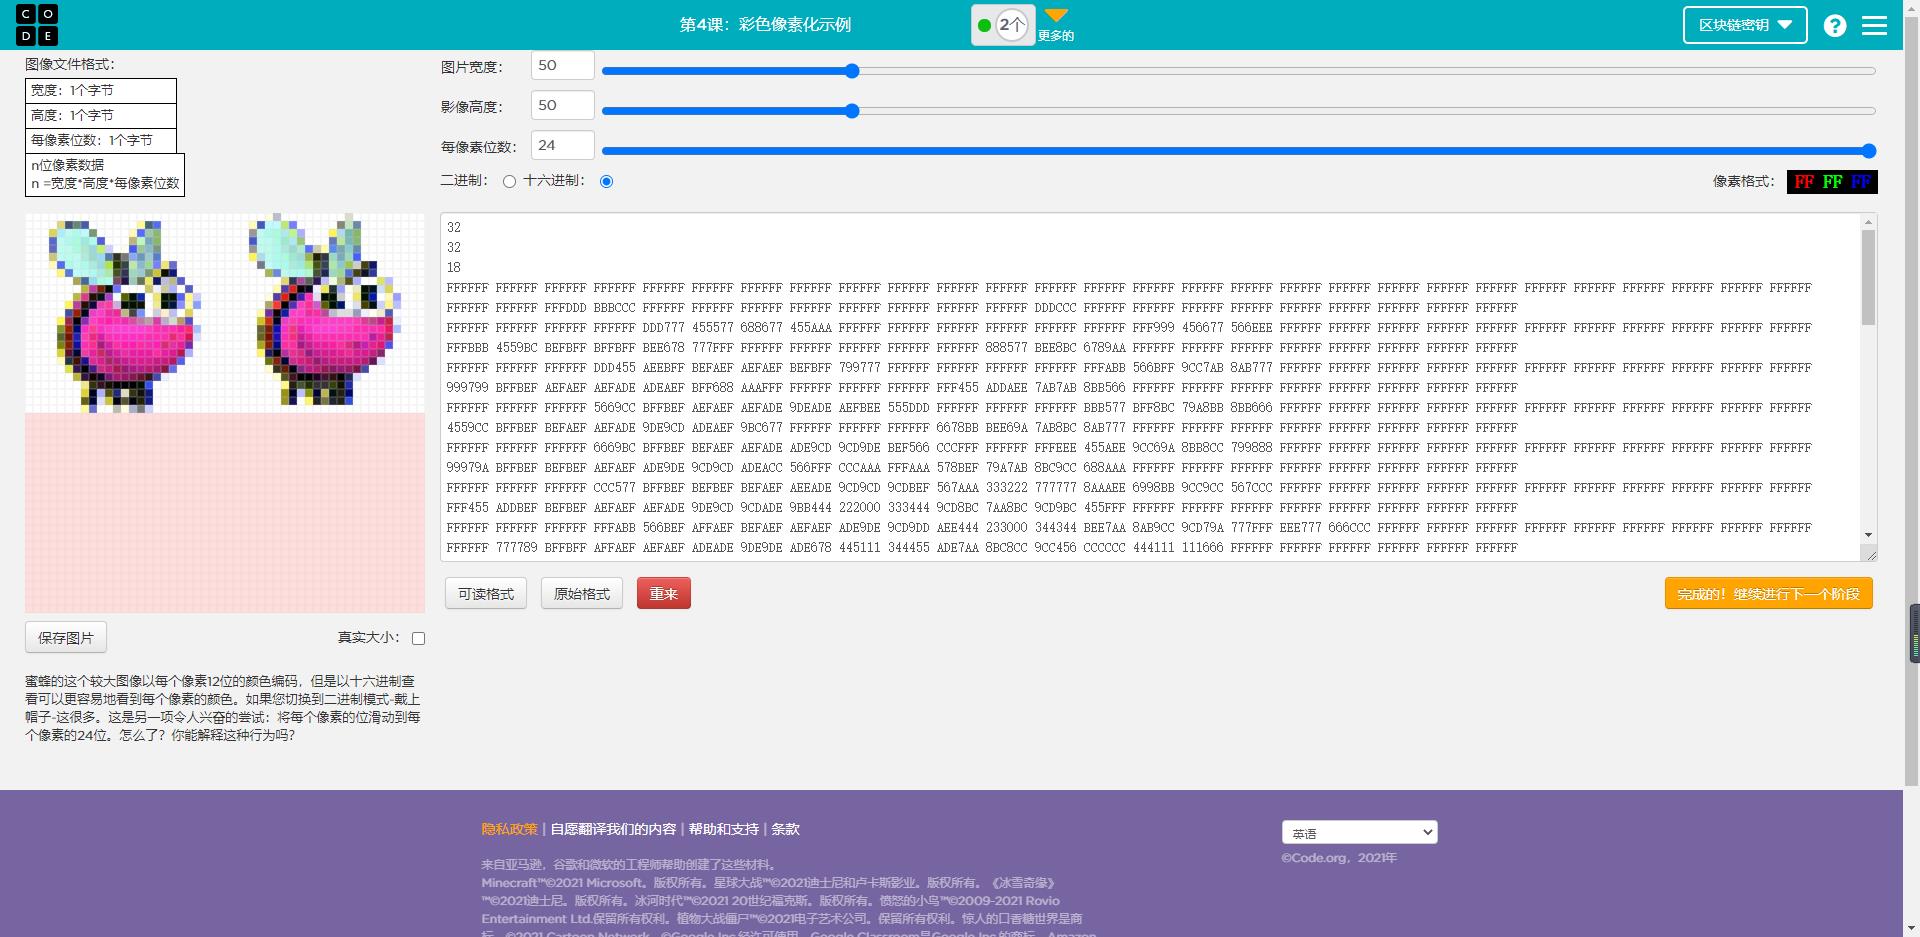Click the 每像素位数: 1个字节 format box
This screenshot has height=937, width=1920.
[x=101, y=141]
